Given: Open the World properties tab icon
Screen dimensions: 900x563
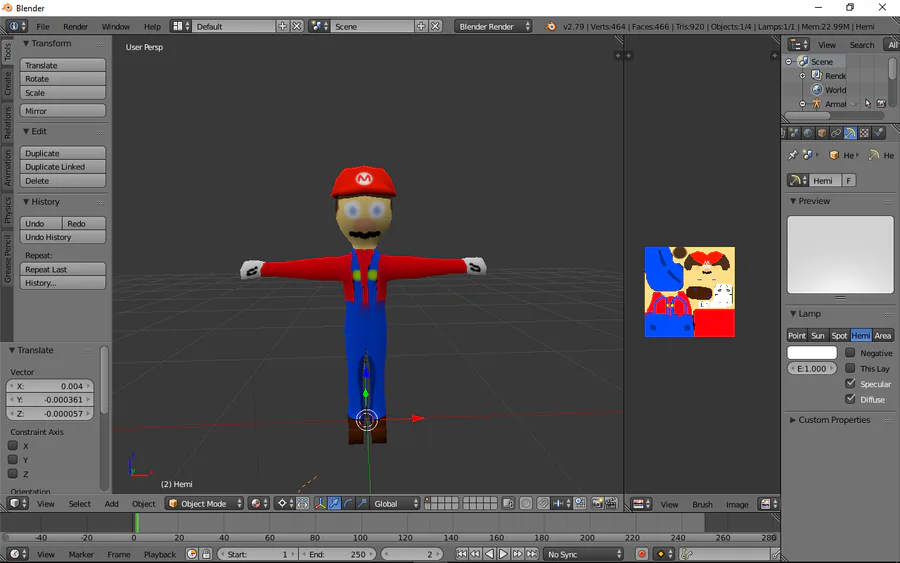Looking at the screenshot, I should (808, 133).
